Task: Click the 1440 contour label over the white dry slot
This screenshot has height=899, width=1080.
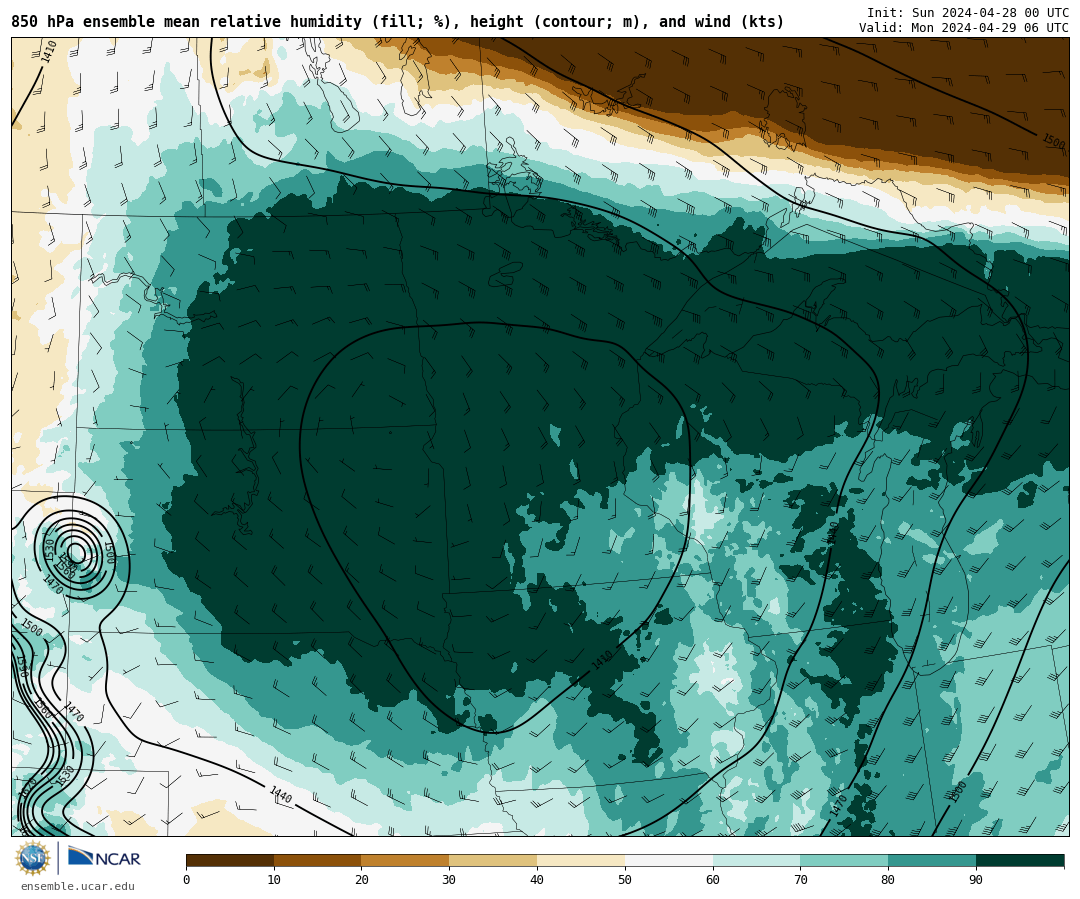Action: (280, 794)
